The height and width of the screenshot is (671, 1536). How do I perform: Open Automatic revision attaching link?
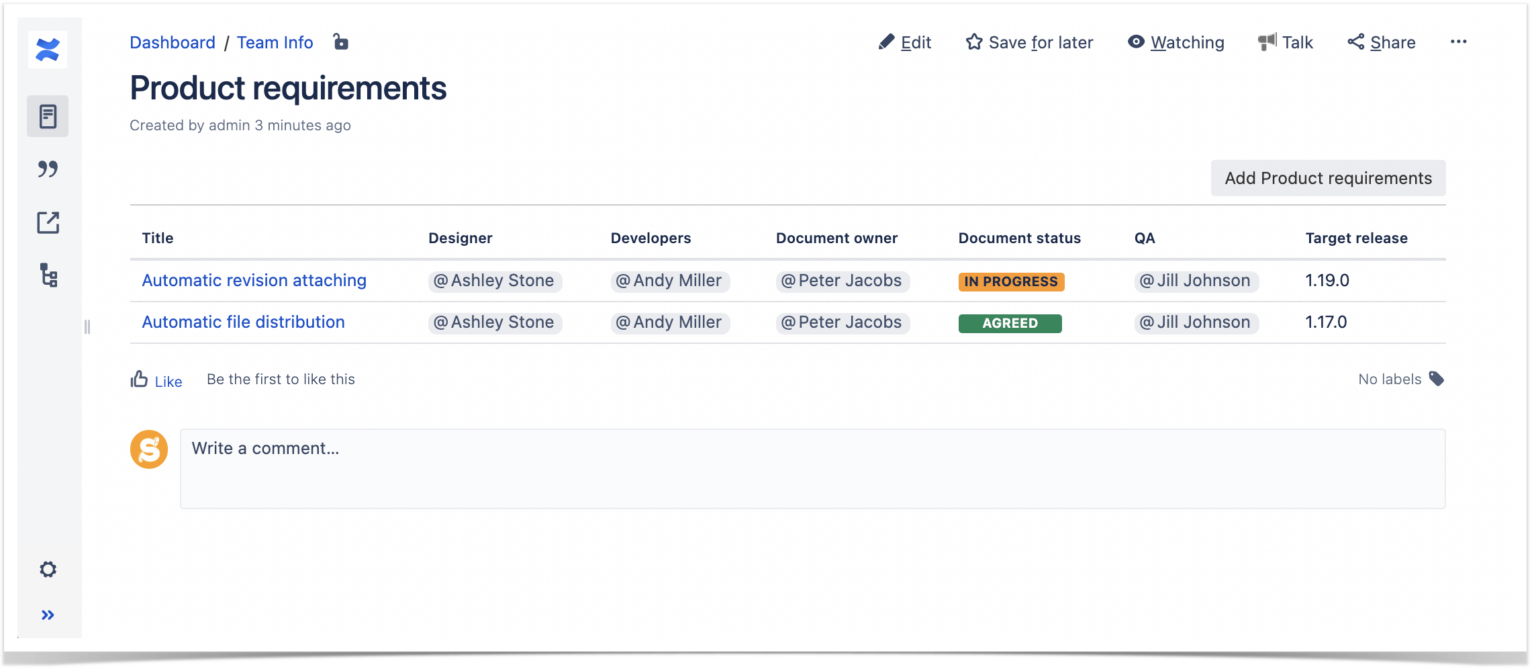click(x=254, y=281)
